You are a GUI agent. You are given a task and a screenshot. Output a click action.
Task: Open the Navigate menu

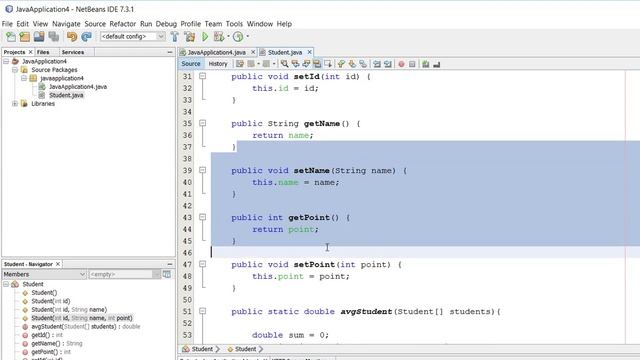tap(66, 24)
